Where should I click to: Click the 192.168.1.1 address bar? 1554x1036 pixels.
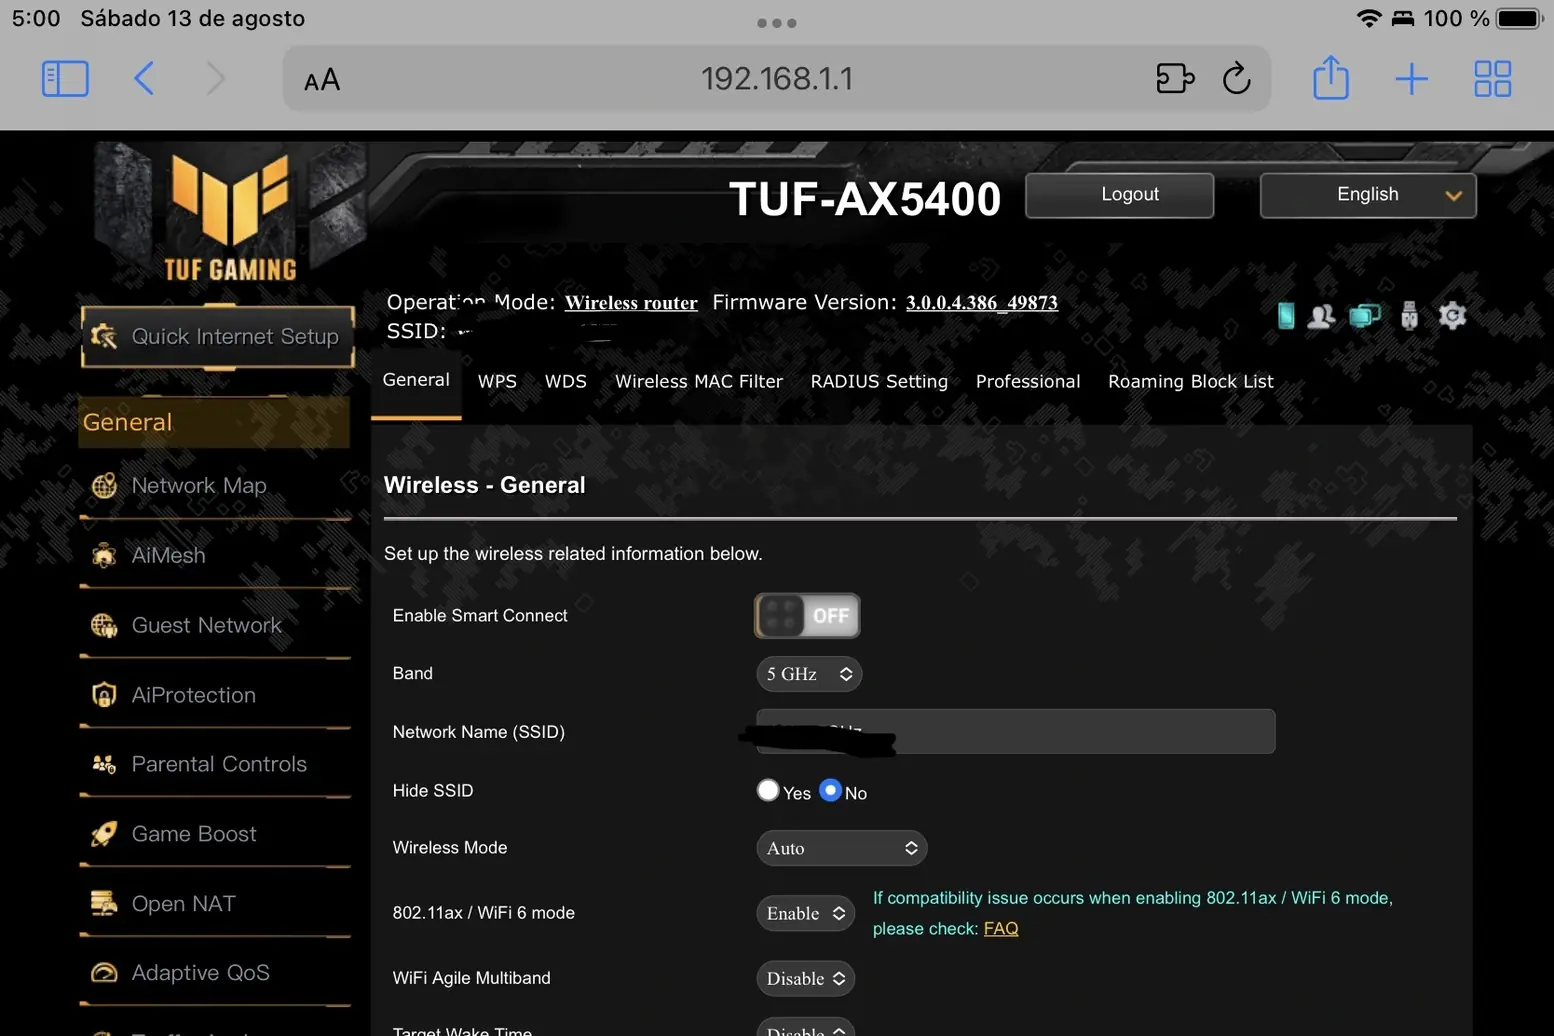(777, 79)
